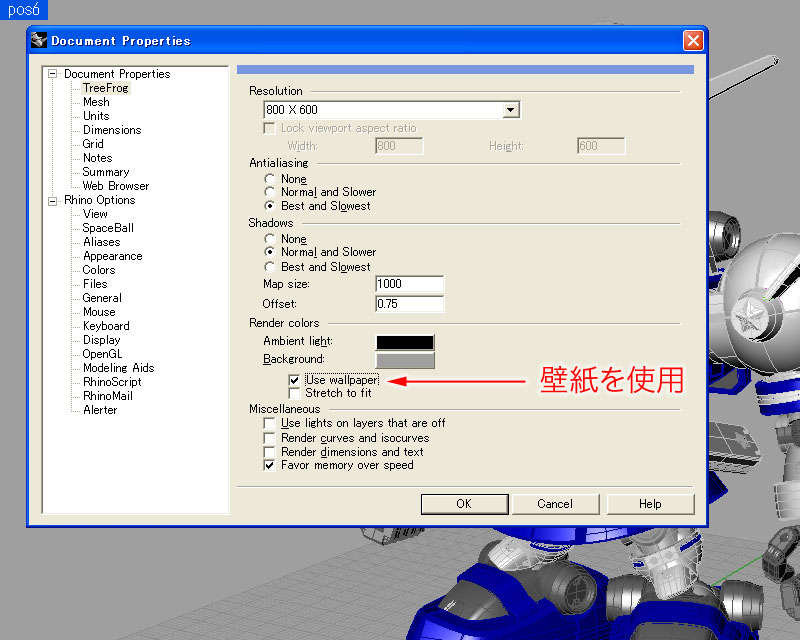Set Shadows to None
This screenshot has height=640, width=800.
(269, 239)
